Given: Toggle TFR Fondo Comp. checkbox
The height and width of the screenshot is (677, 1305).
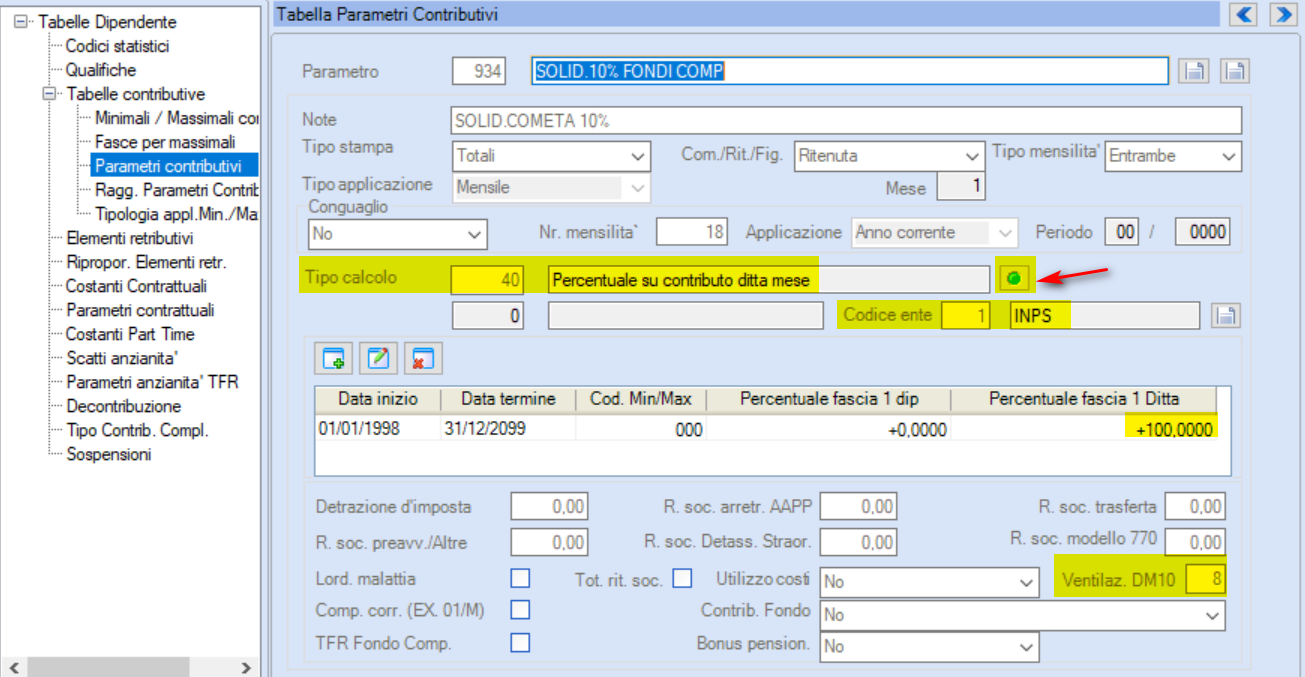Looking at the screenshot, I should (x=520, y=643).
